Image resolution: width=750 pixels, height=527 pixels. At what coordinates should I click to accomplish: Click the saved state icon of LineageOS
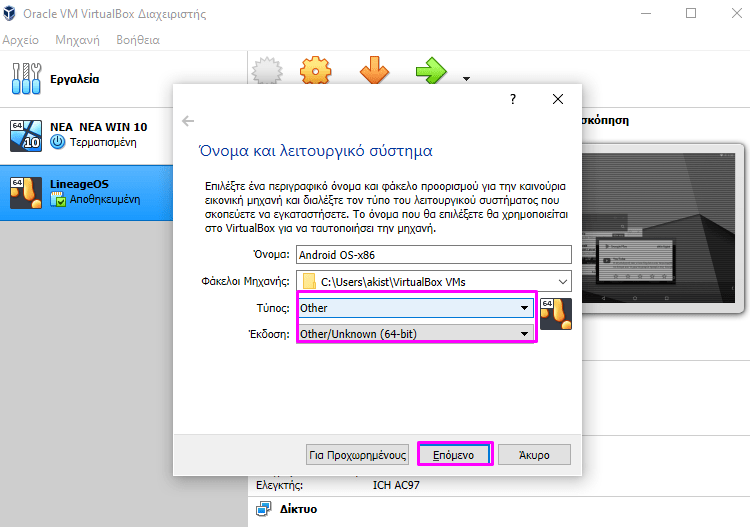click(x=58, y=199)
